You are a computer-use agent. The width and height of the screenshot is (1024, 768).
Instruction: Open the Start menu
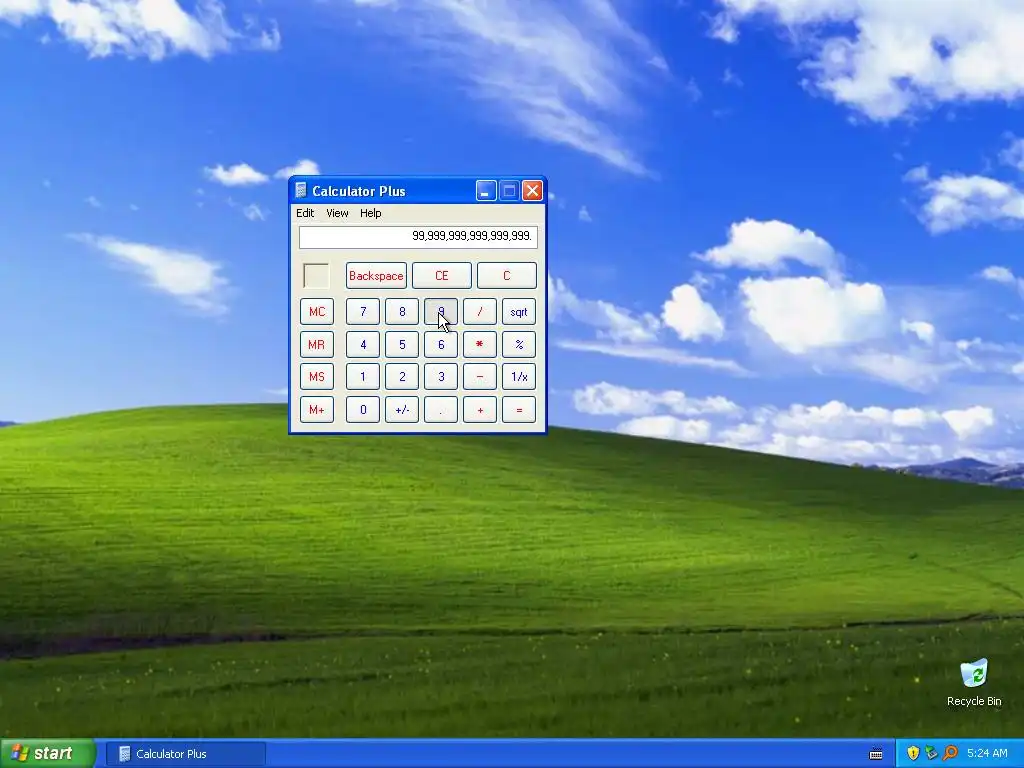point(48,754)
